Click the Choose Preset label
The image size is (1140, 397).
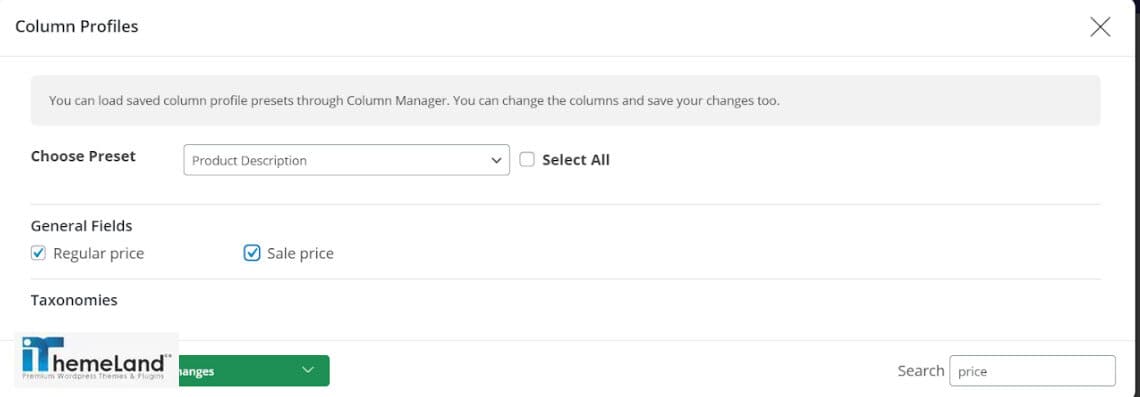coord(83,156)
